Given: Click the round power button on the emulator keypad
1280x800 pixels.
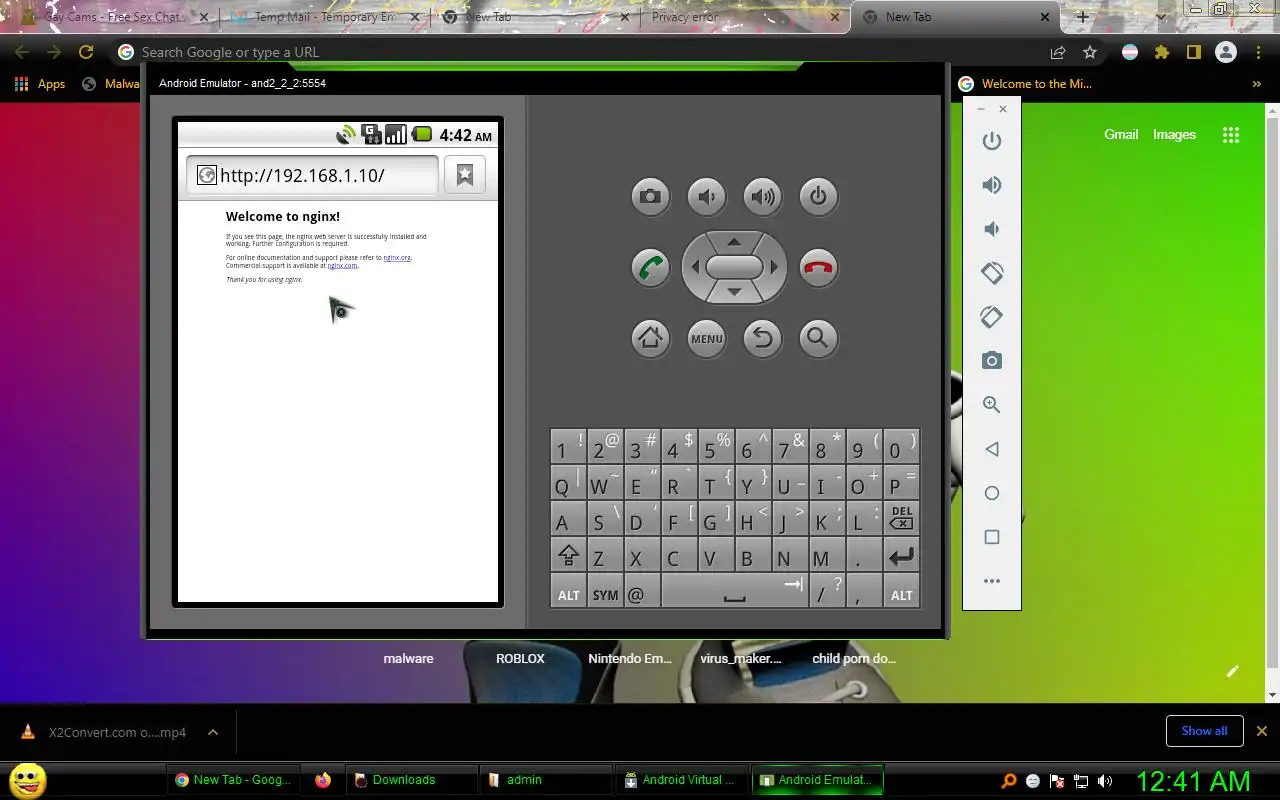Looking at the screenshot, I should pyautogui.click(x=818, y=196).
